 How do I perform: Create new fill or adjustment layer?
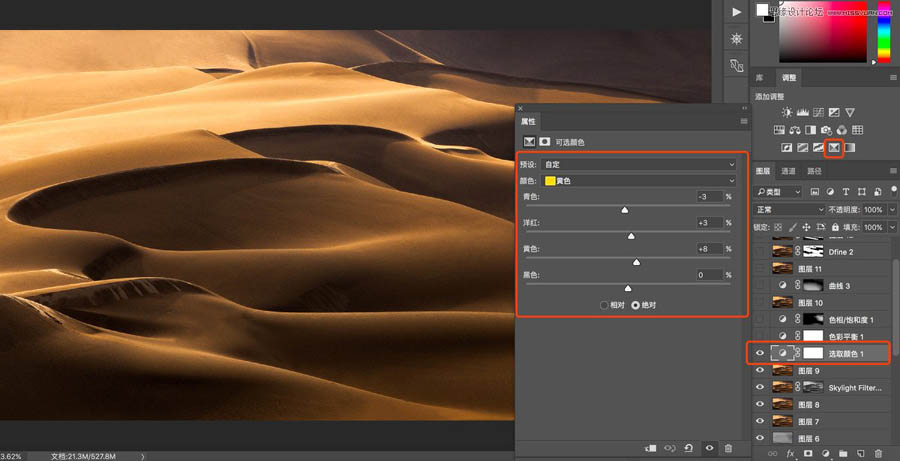pyautogui.click(x=825, y=454)
